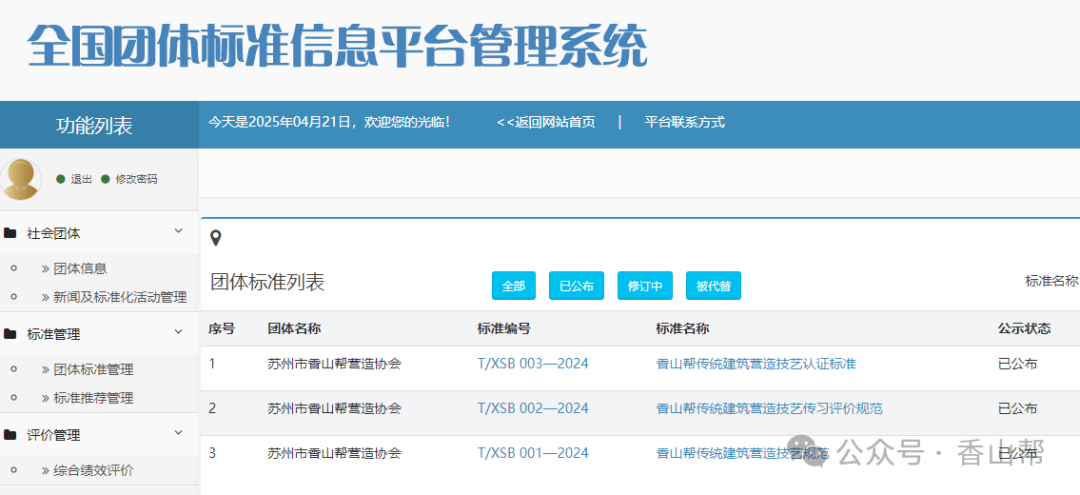Collapse the 社会团体 section chevron

[178, 231]
